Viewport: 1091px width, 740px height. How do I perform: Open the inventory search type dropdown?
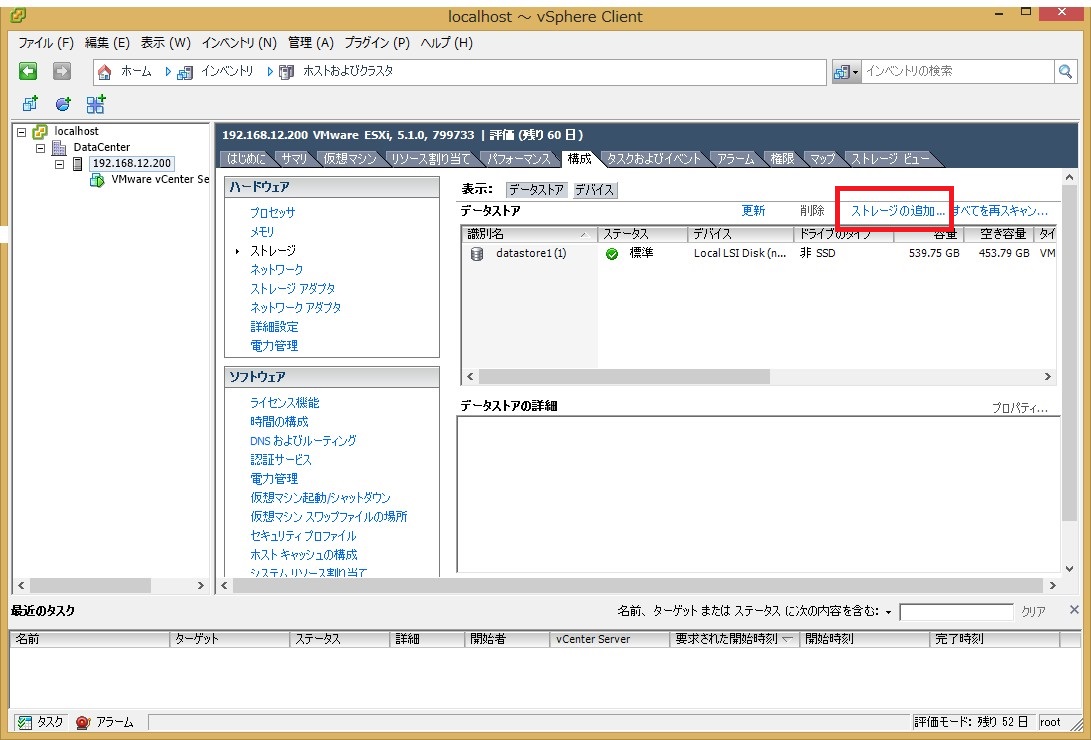coord(847,72)
